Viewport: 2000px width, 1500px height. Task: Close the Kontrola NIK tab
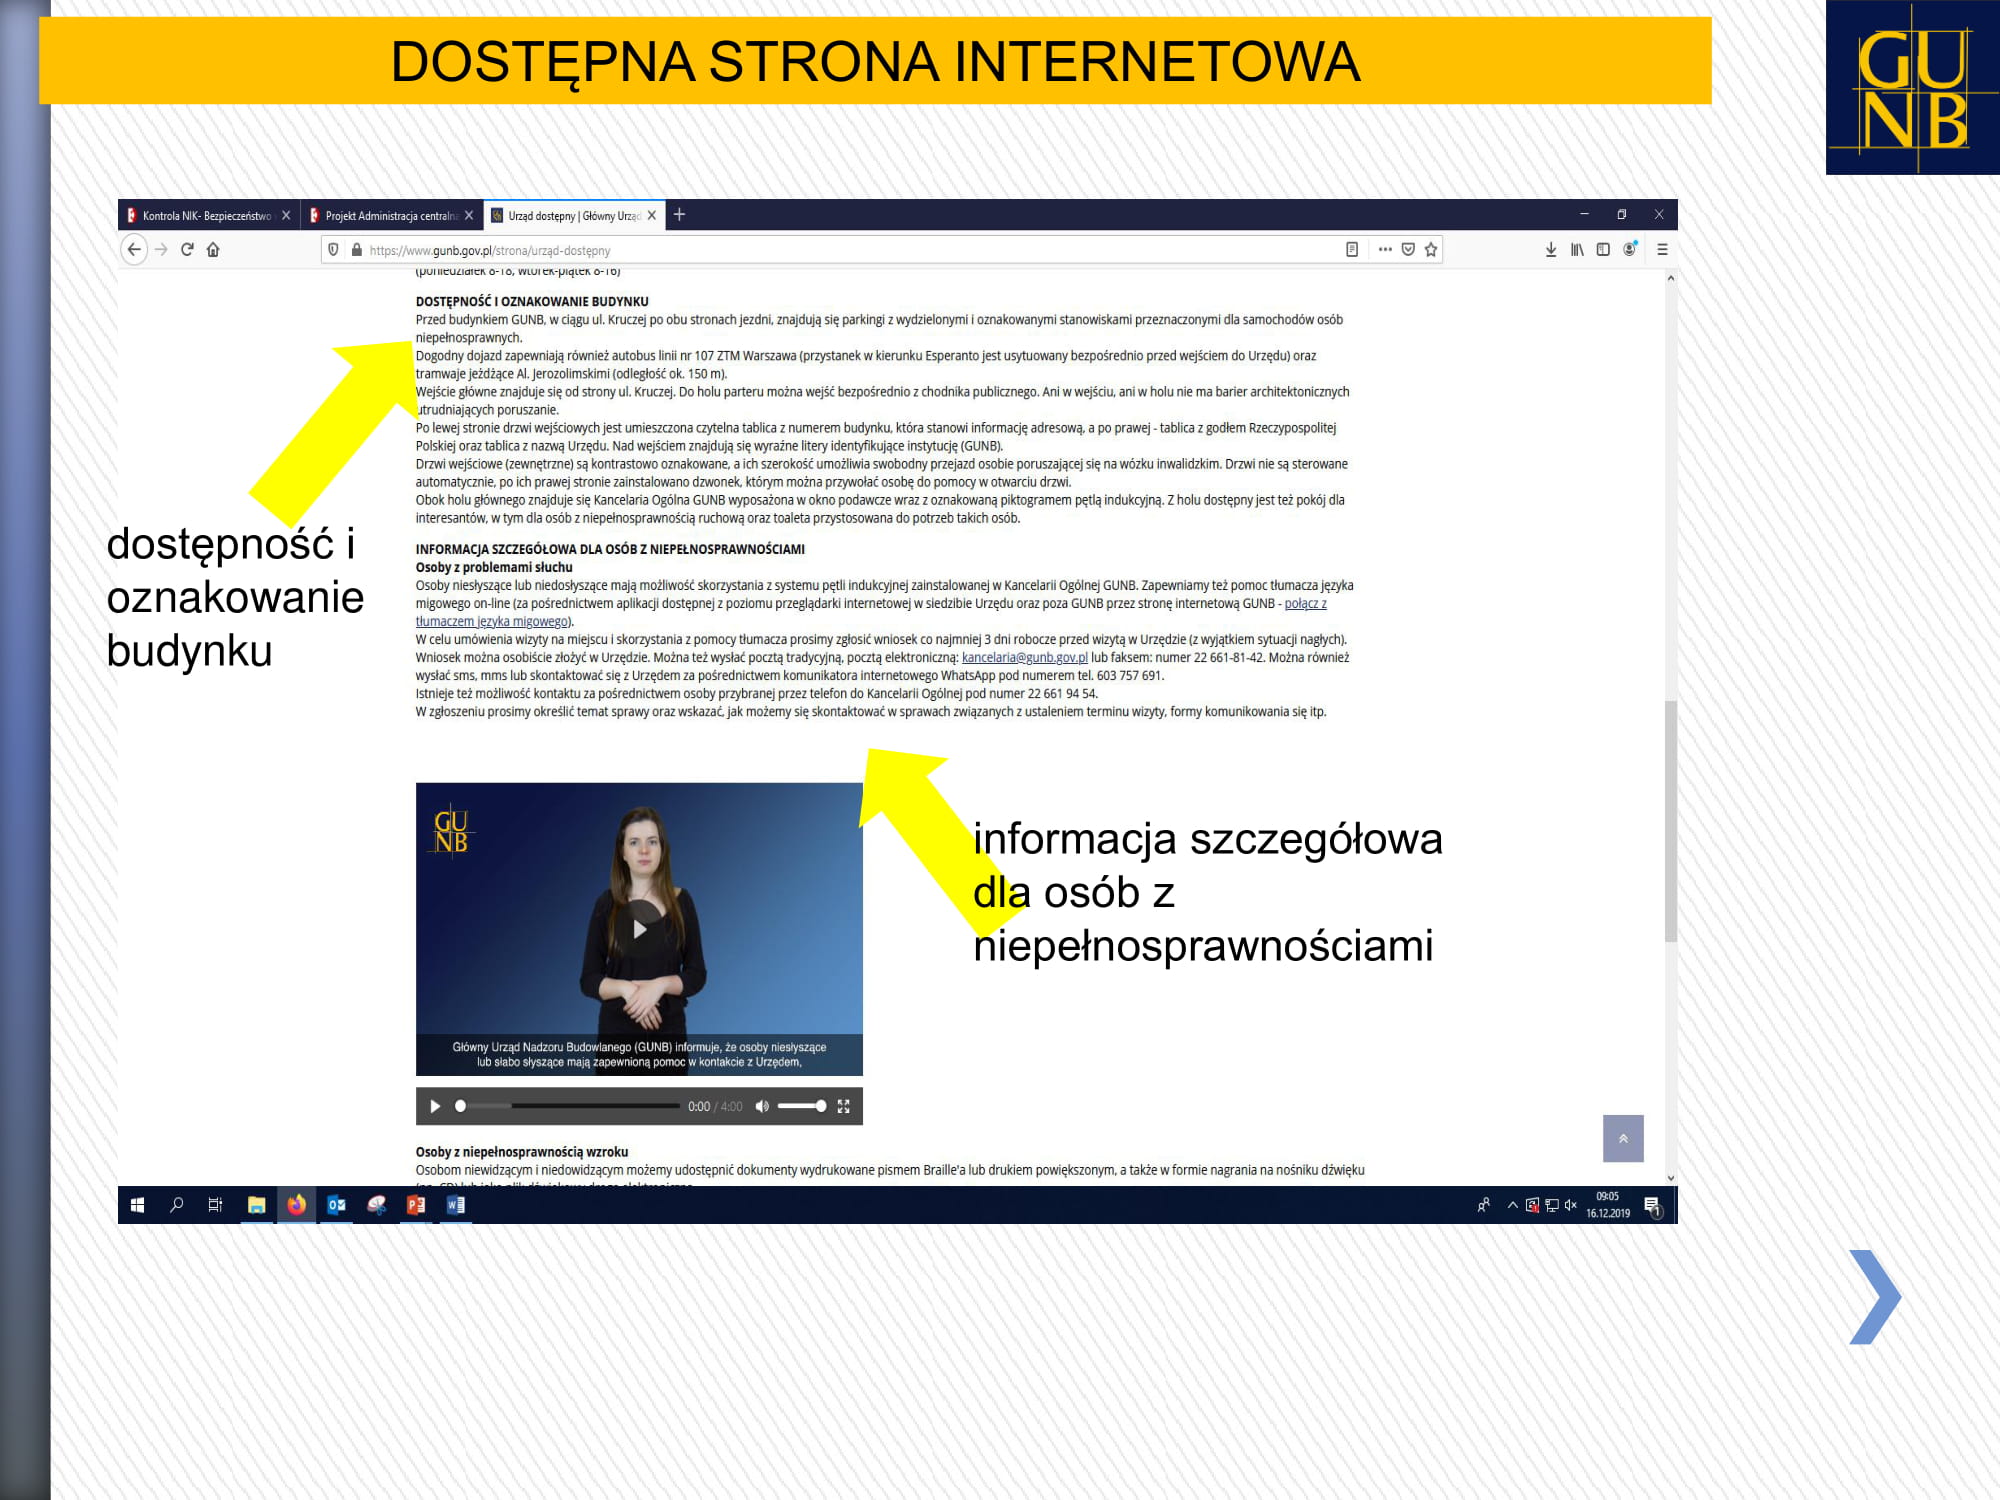coord(286,215)
